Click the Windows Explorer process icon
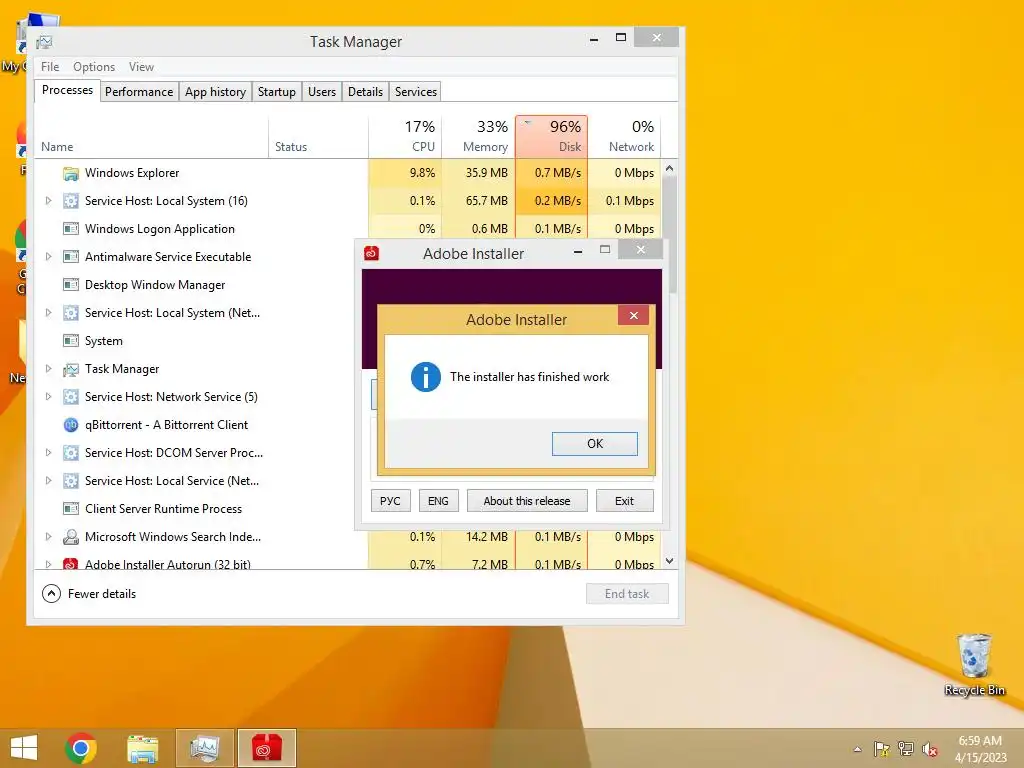 71,173
